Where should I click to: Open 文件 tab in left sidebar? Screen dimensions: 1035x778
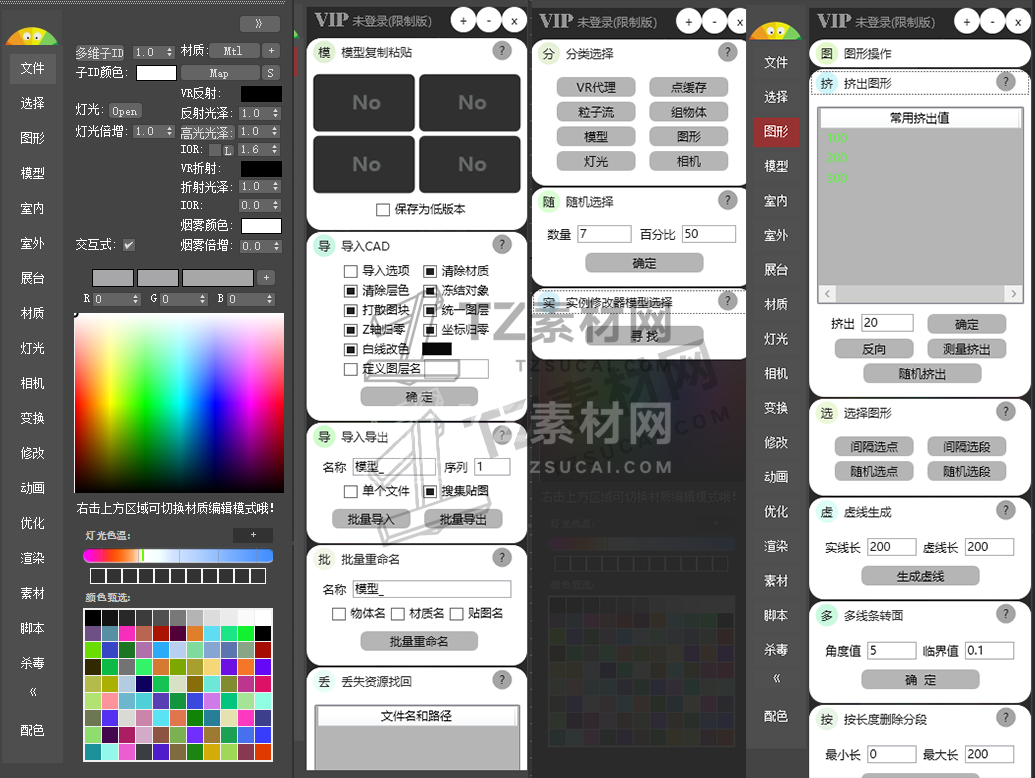(x=32, y=68)
